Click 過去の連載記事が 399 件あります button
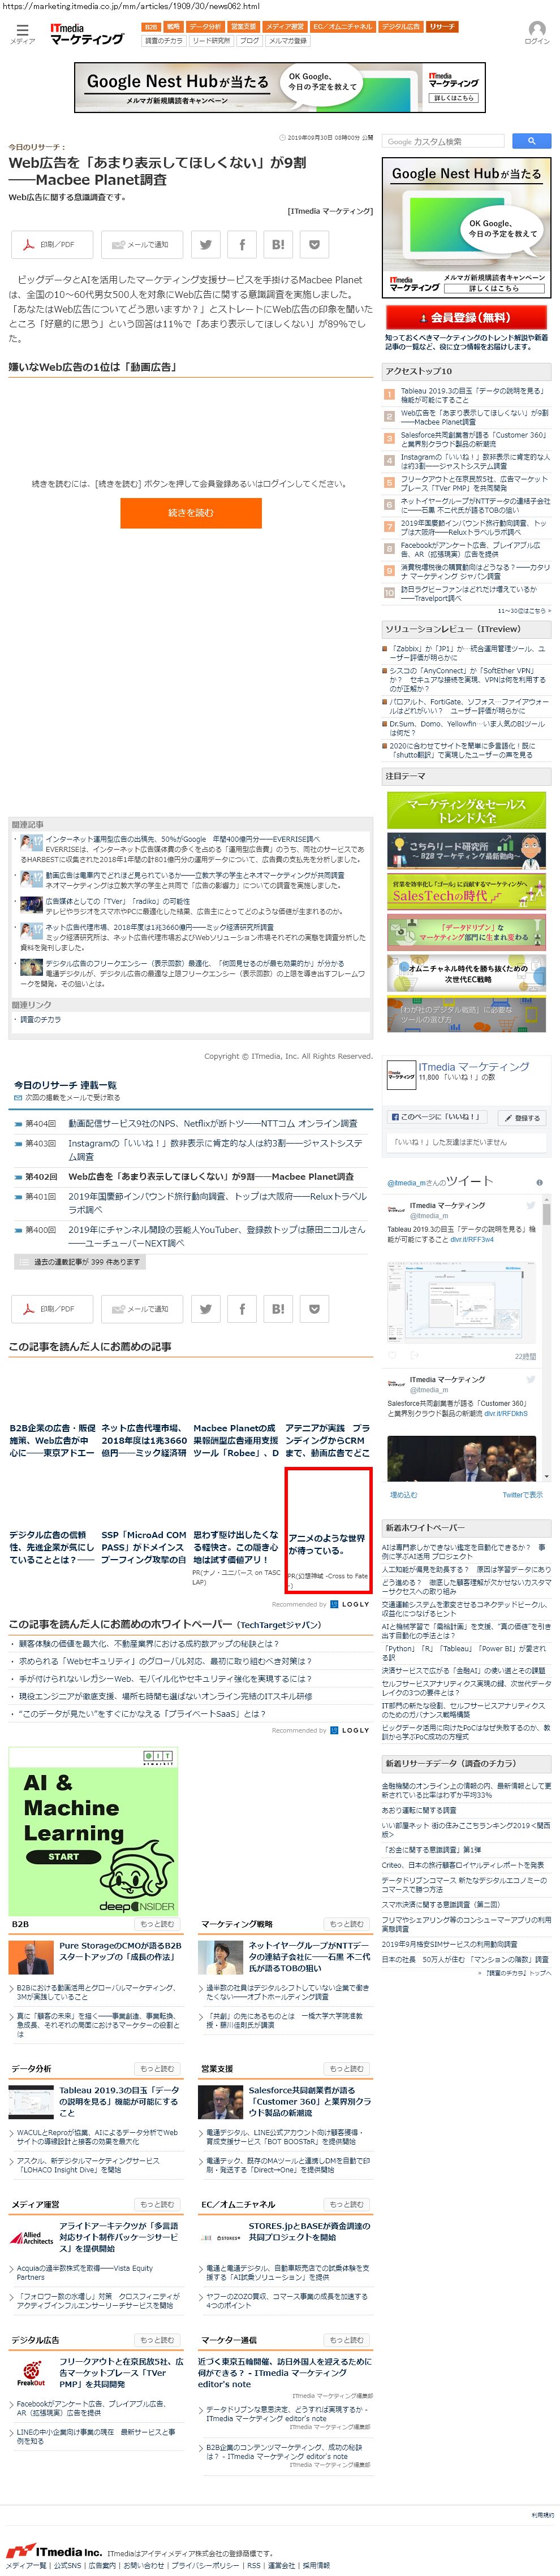560x2576 pixels. tap(80, 1262)
